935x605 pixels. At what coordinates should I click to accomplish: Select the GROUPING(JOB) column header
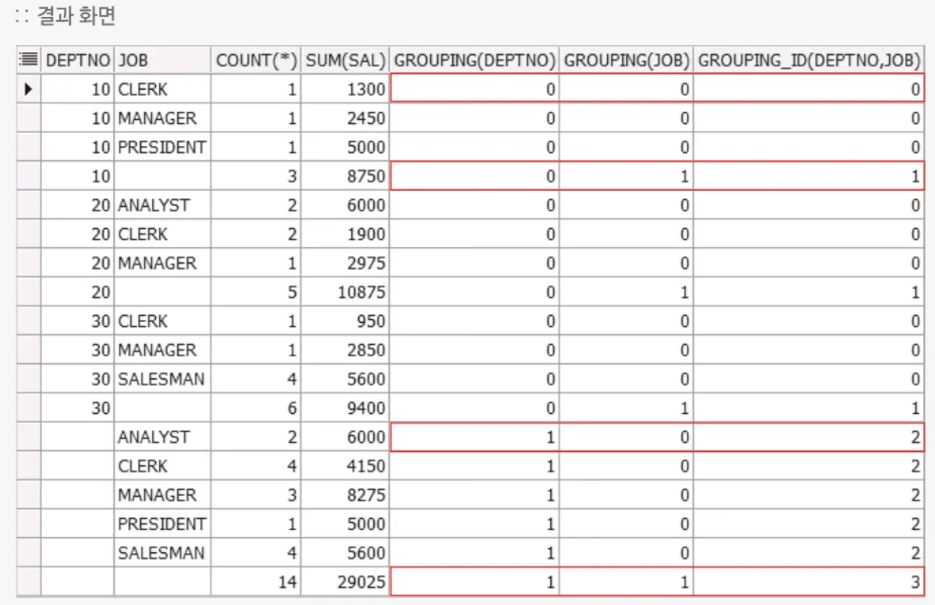click(x=626, y=60)
